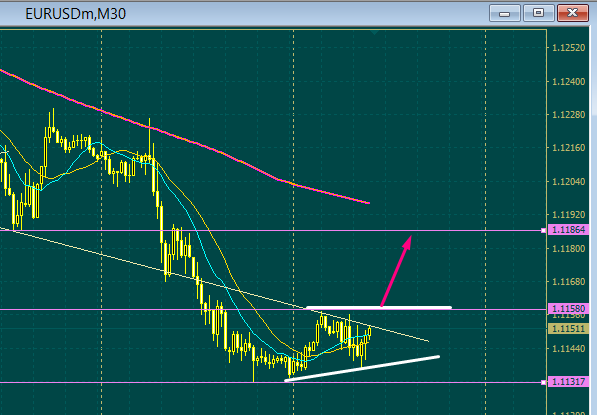This screenshot has height=415, width=597.
Task: Click the current price tag 1.11511
Action: coord(568,329)
